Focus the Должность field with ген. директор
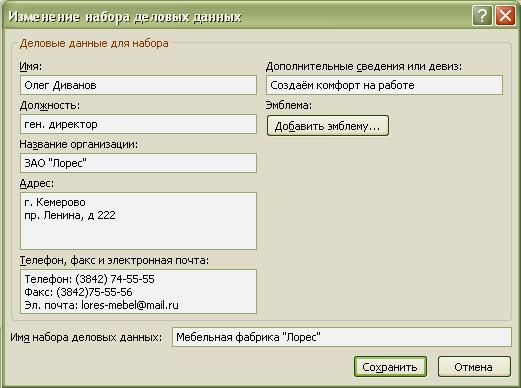Image resolution: width=521 pixels, height=388 pixels. 138,124
